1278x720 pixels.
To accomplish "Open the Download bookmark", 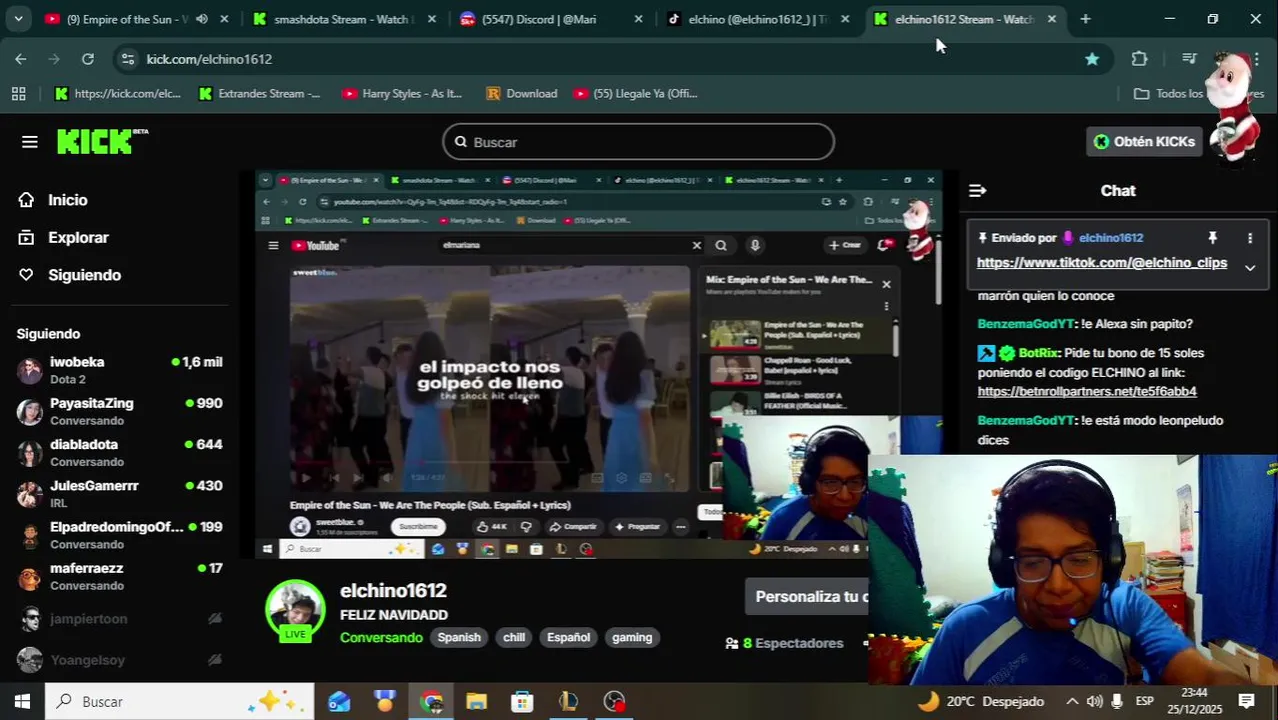I will pos(521,94).
